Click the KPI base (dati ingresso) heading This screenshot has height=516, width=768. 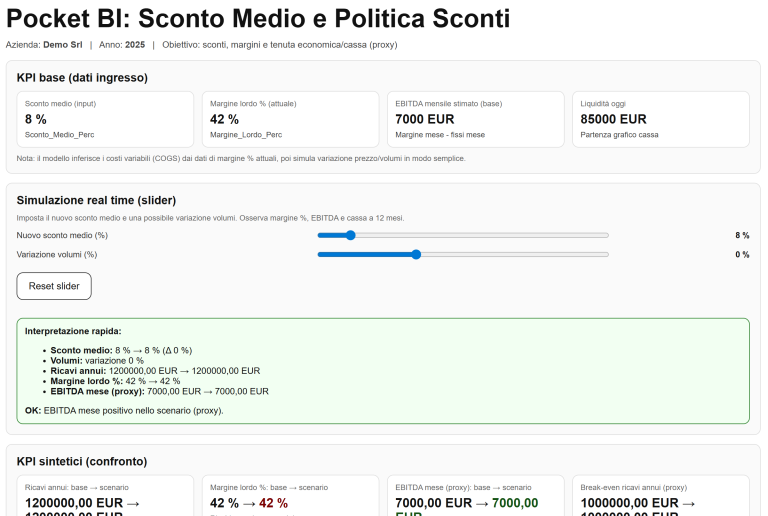[x=82, y=77]
